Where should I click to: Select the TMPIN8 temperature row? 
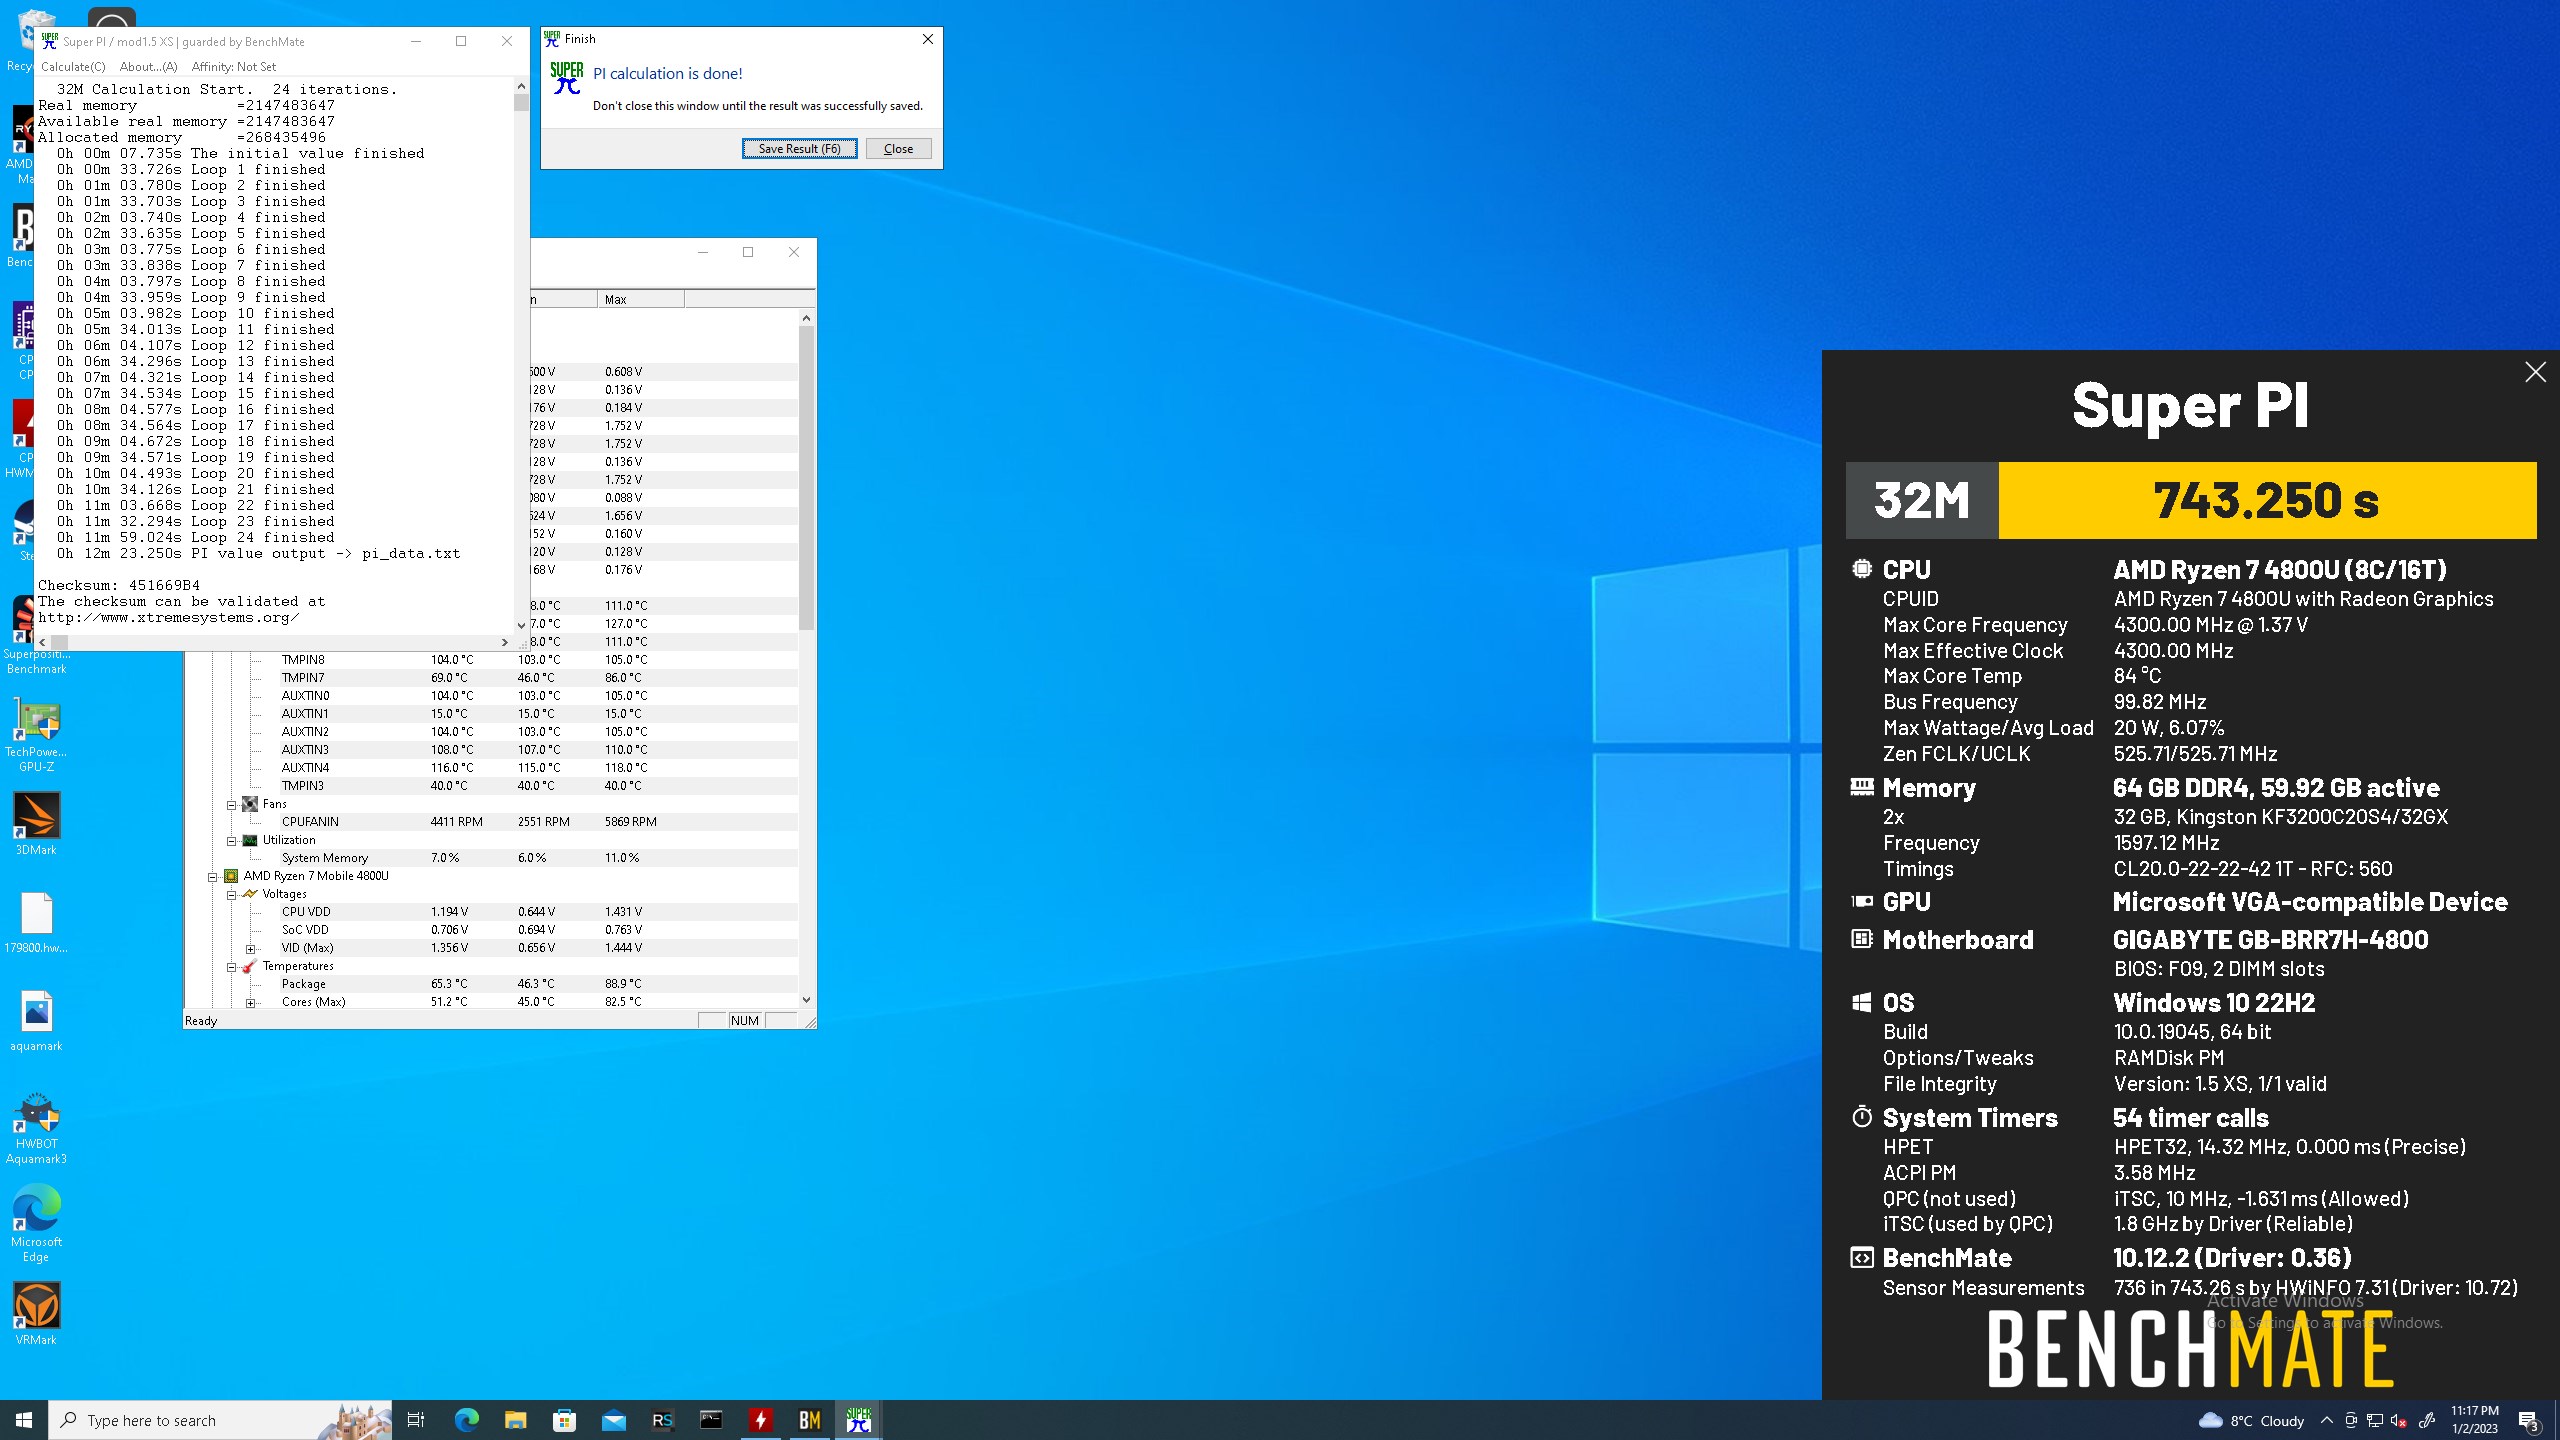pyautogui.click(x=490, y=660)
